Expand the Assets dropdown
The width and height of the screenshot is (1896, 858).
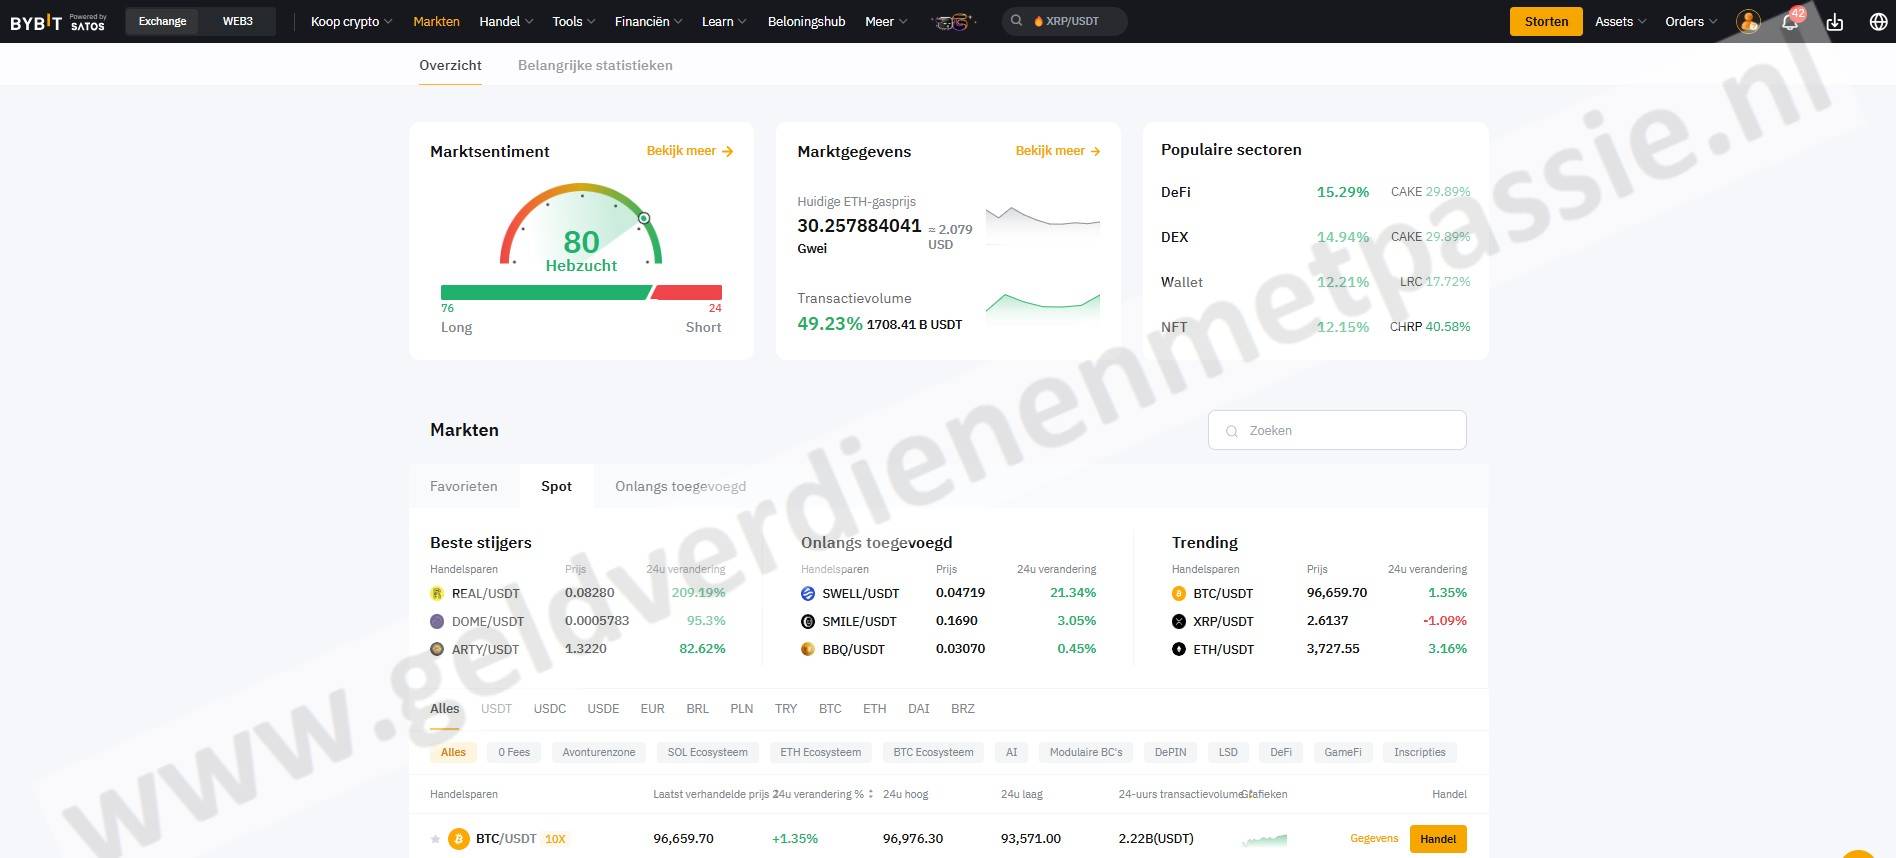point(1619,21)
